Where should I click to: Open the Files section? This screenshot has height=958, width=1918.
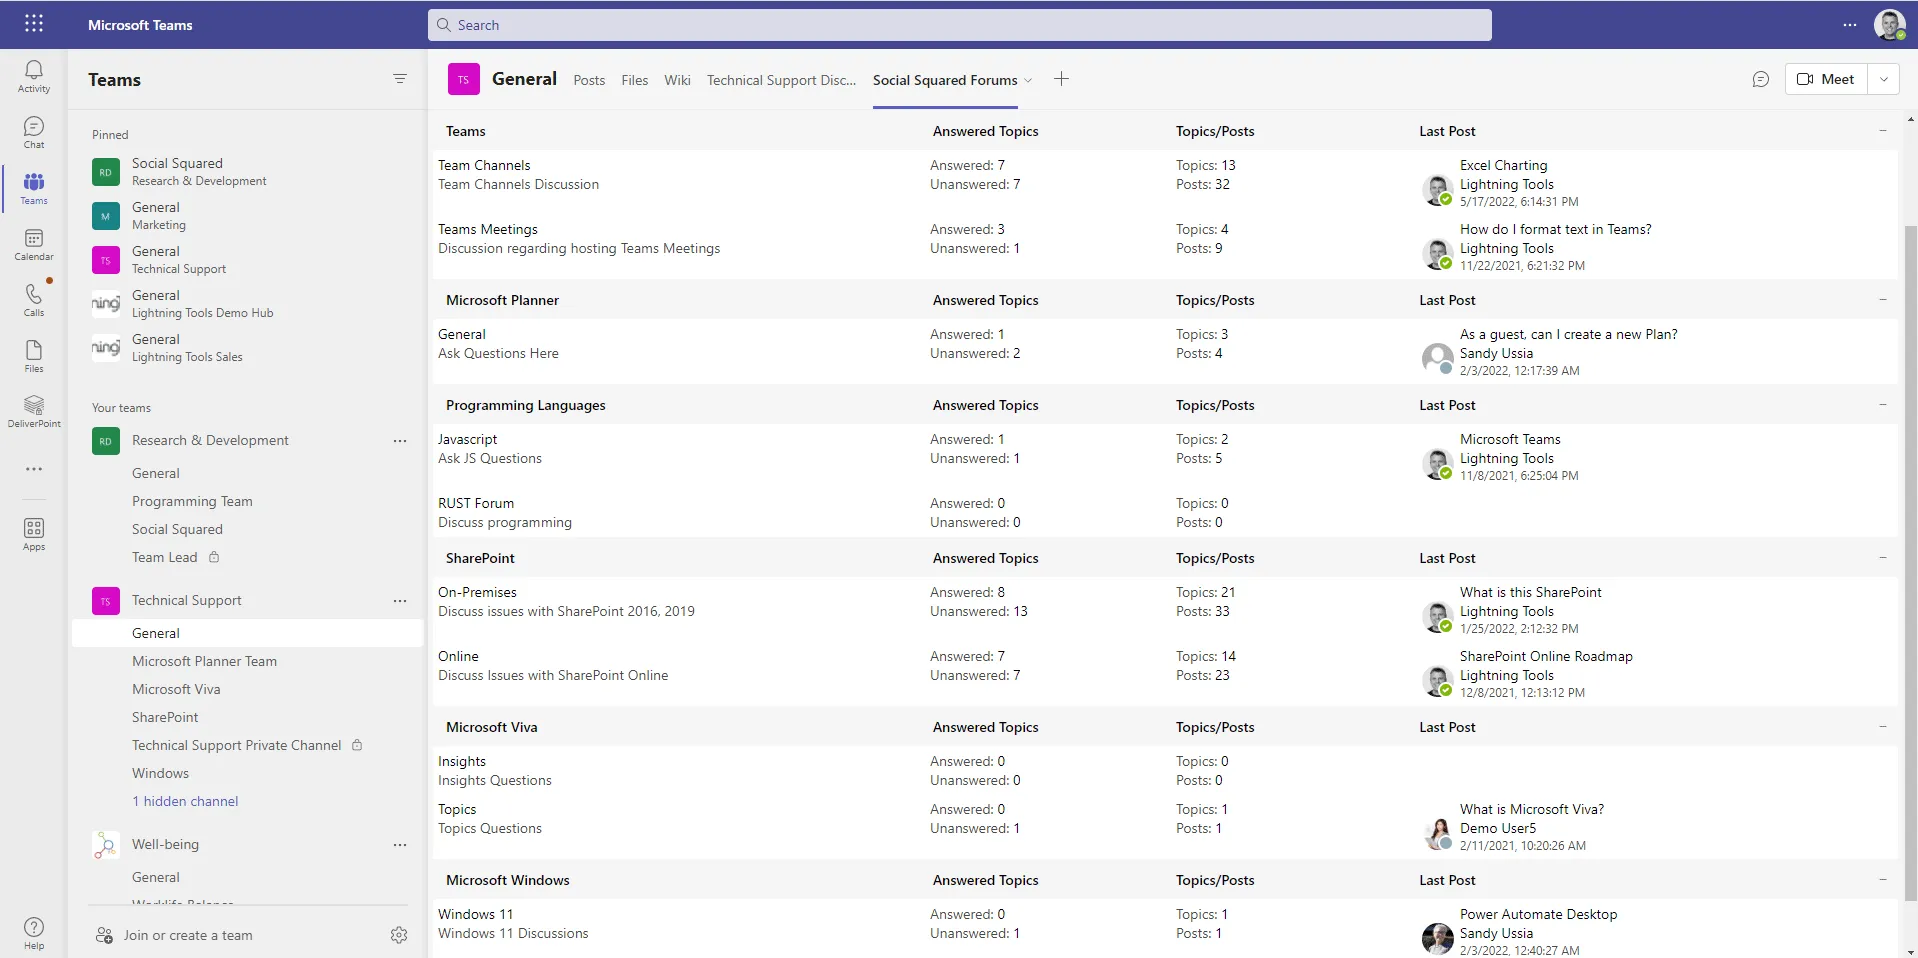point(33,352)
